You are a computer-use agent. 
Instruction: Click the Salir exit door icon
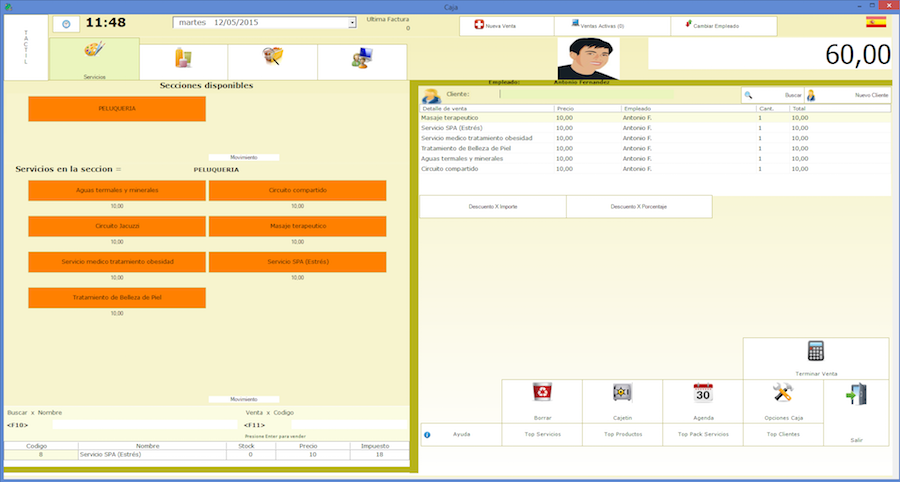pyautogui.click(x=856, y=395)
